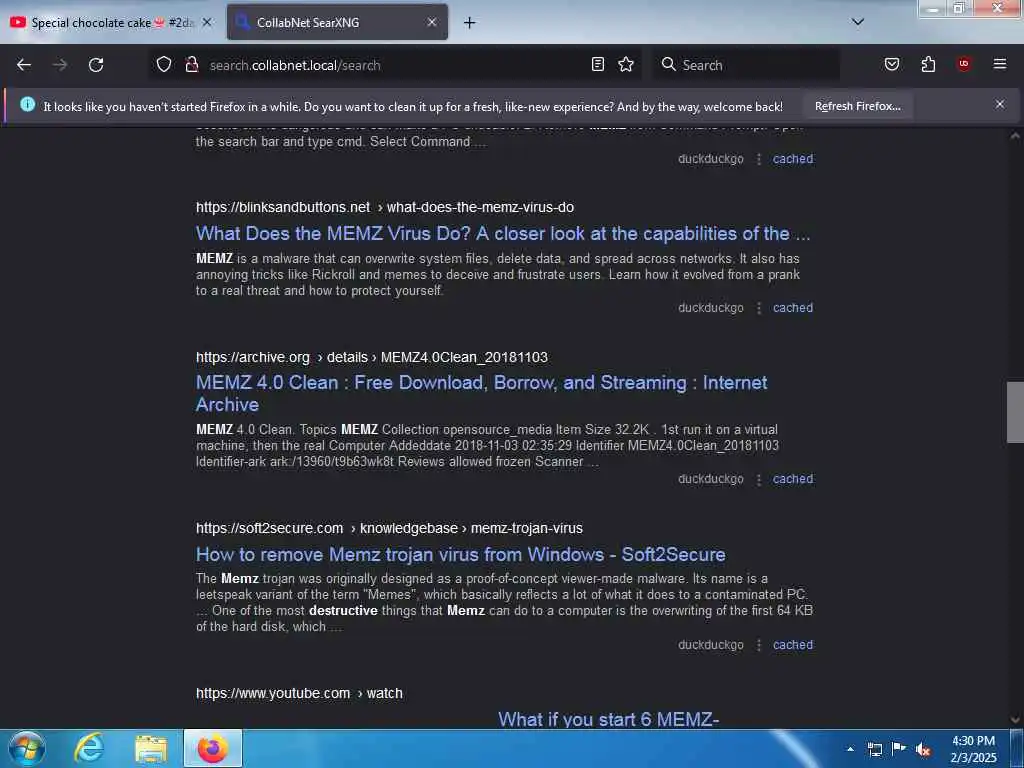The image size is (1024, 768).
Task: Open MEMZ 4.0 Clean Internet Archive result
Action: pyautogui.click(x=482, y=393)
